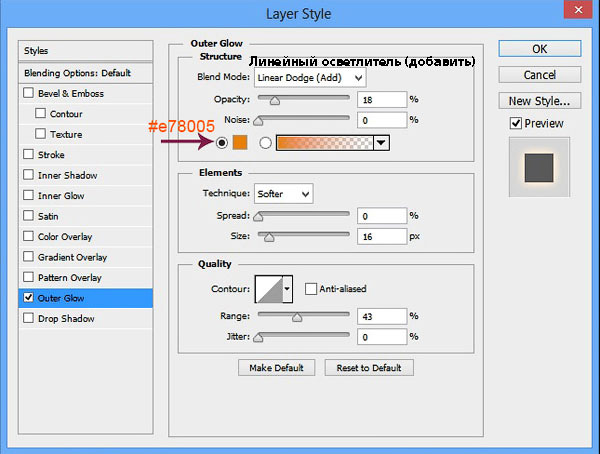This screenshot has width=600, height=454.
Task: Open the Contour curve thumbnail picker
Action: coord(269,289)
